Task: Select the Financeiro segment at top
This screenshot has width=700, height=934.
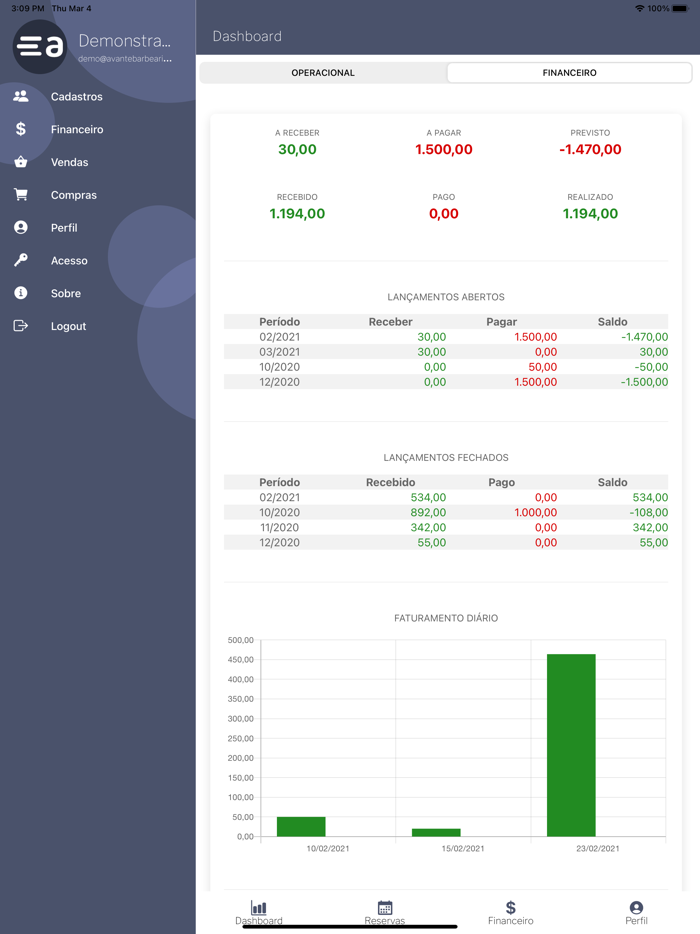Action: (569, 73)
